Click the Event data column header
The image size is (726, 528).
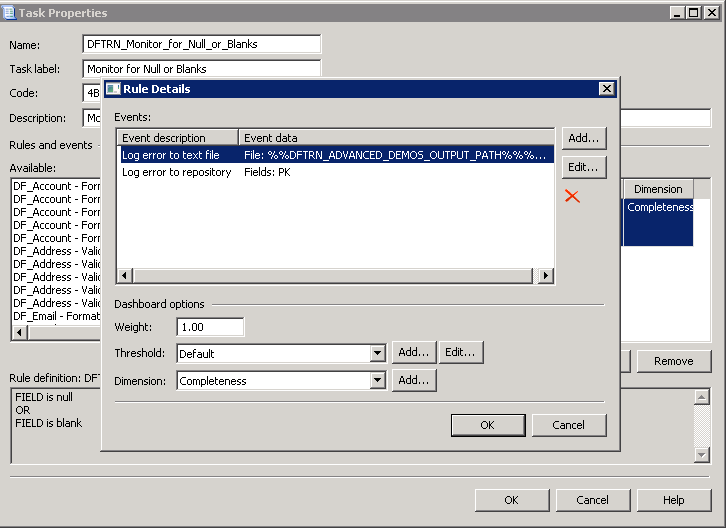[x=396, y=138]
